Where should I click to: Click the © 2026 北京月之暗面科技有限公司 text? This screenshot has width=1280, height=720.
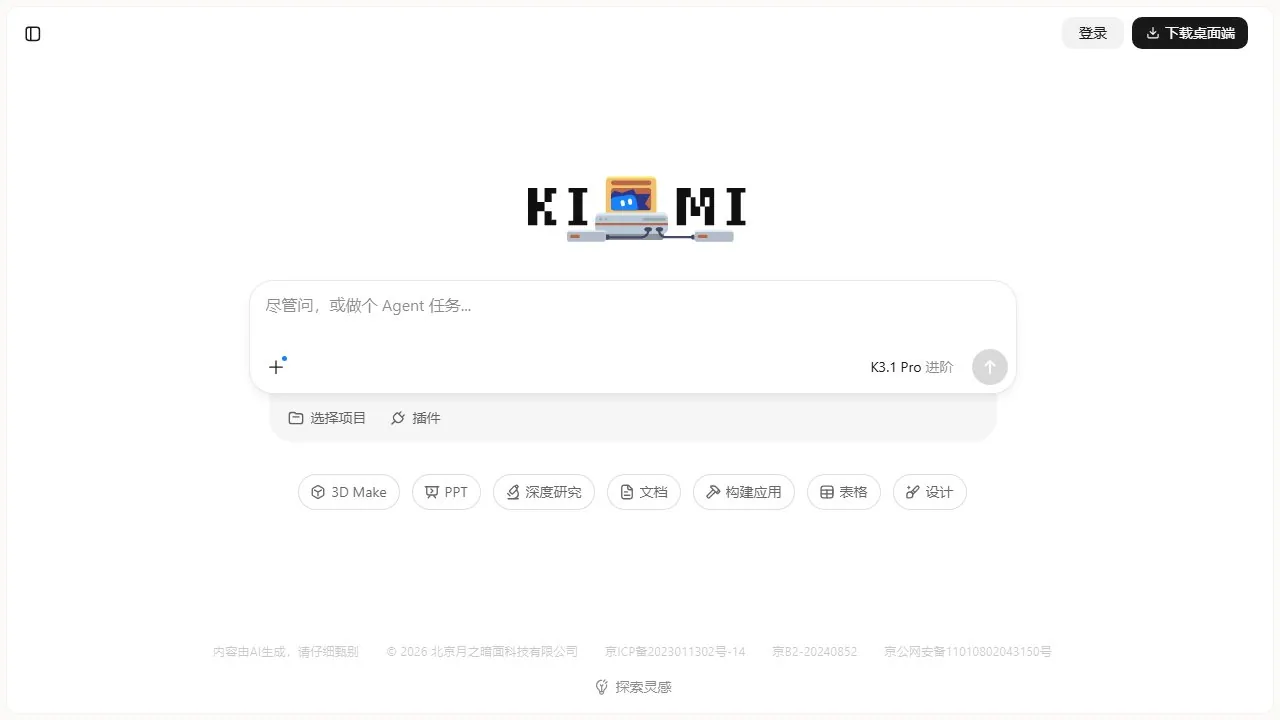tap(482, 652)
